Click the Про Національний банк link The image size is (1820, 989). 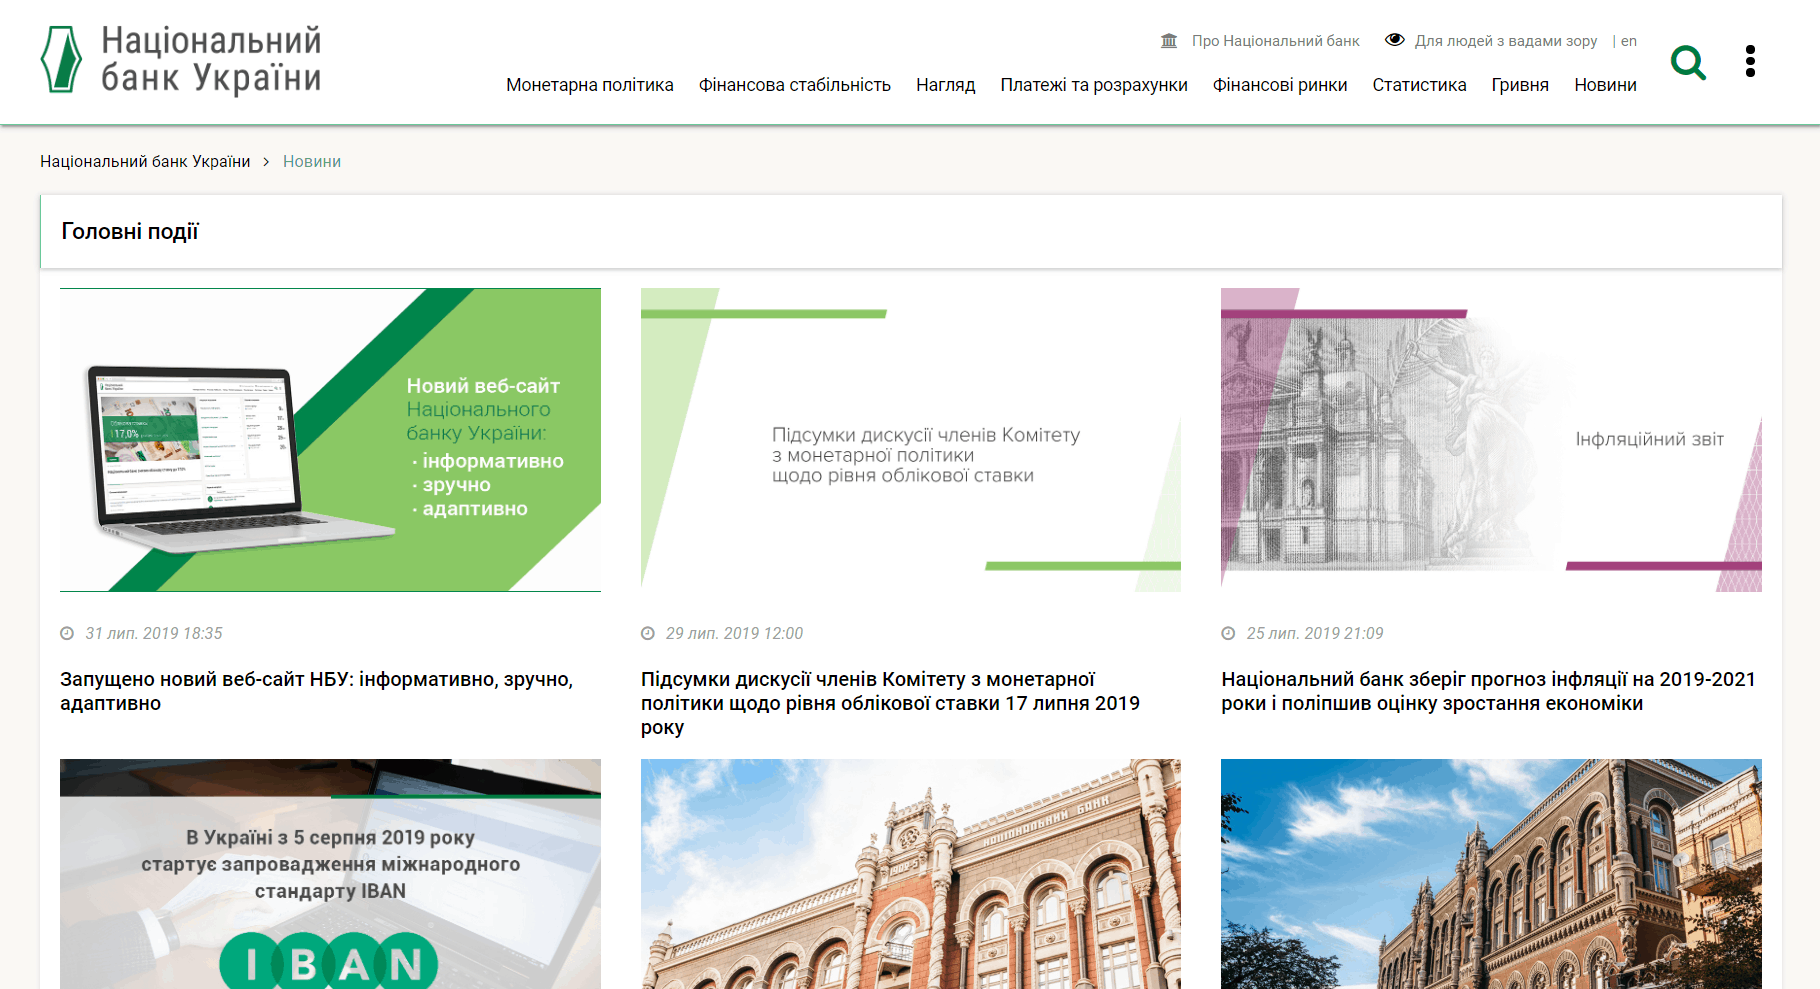pos(1275,41)
